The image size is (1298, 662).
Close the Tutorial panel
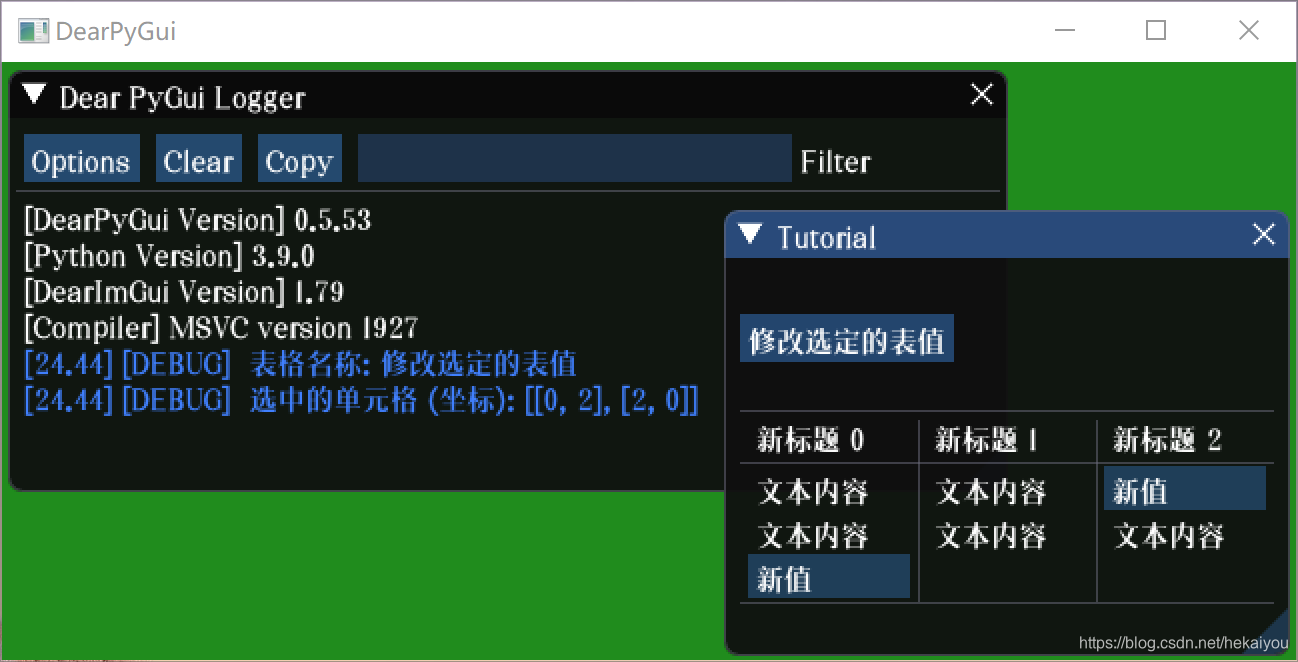tap(1264, 235)
